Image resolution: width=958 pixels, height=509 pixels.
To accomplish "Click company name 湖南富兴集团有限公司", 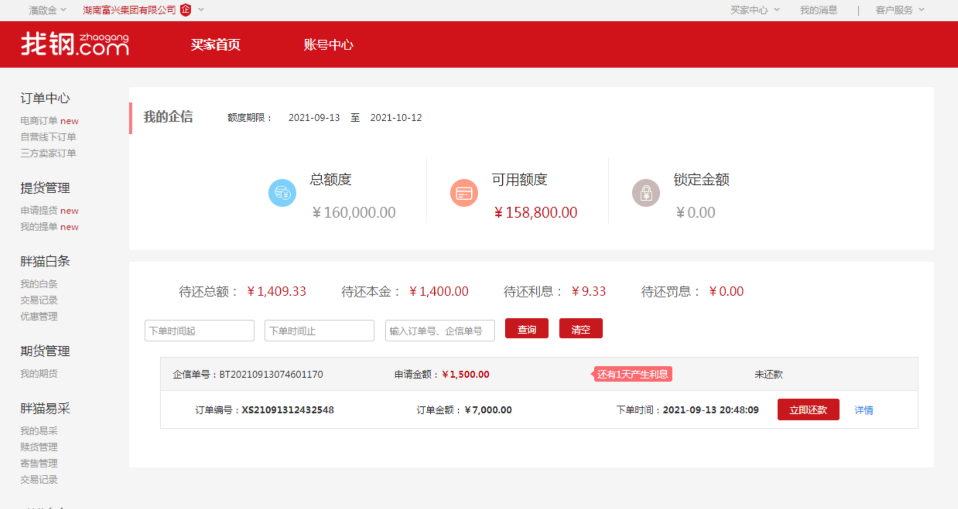I will point(130,10).
